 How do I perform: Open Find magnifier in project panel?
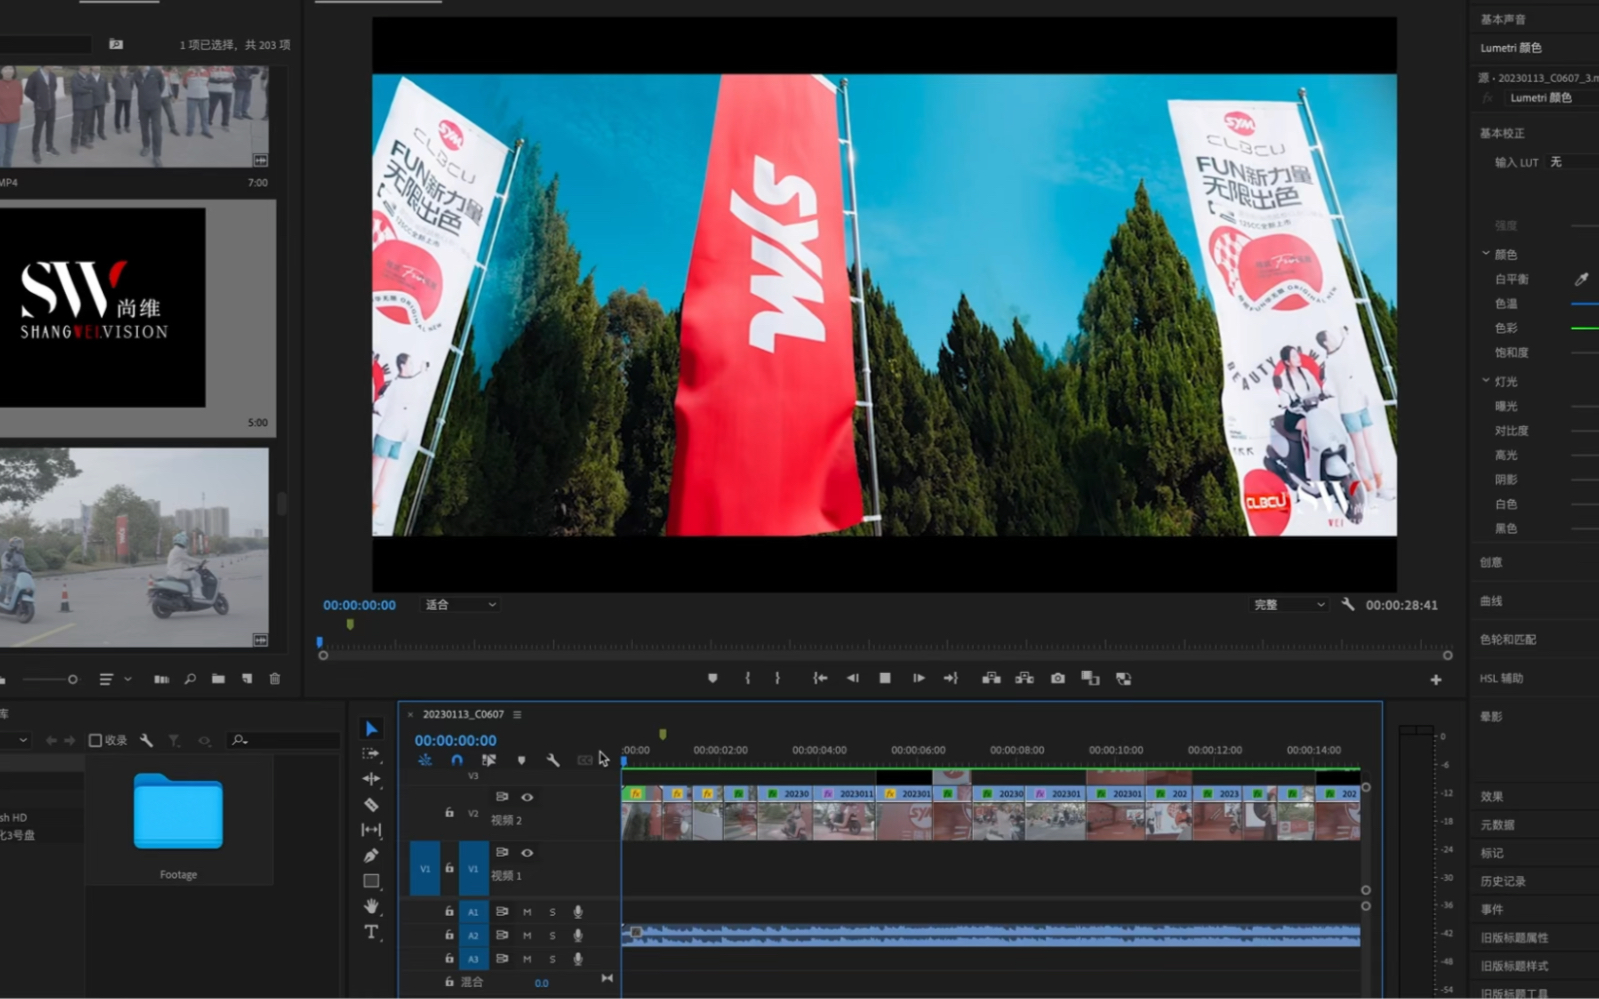point(190,679)
